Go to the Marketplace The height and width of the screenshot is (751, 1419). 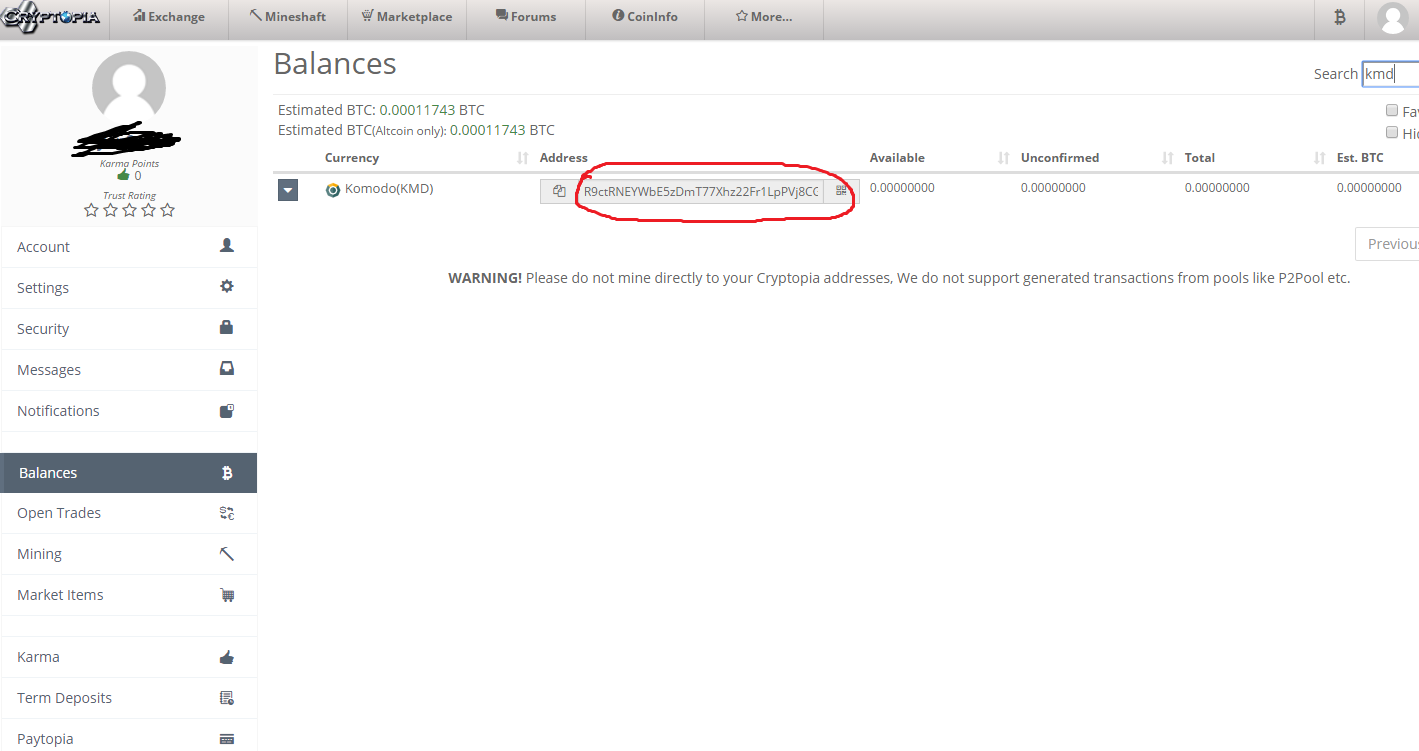point(407,17)
